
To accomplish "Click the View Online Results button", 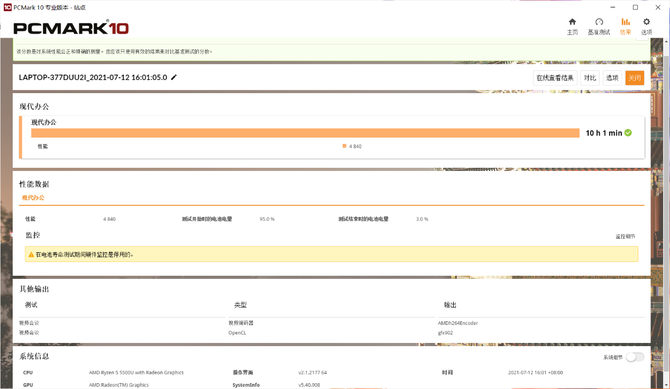I will (x=555, y=78).
